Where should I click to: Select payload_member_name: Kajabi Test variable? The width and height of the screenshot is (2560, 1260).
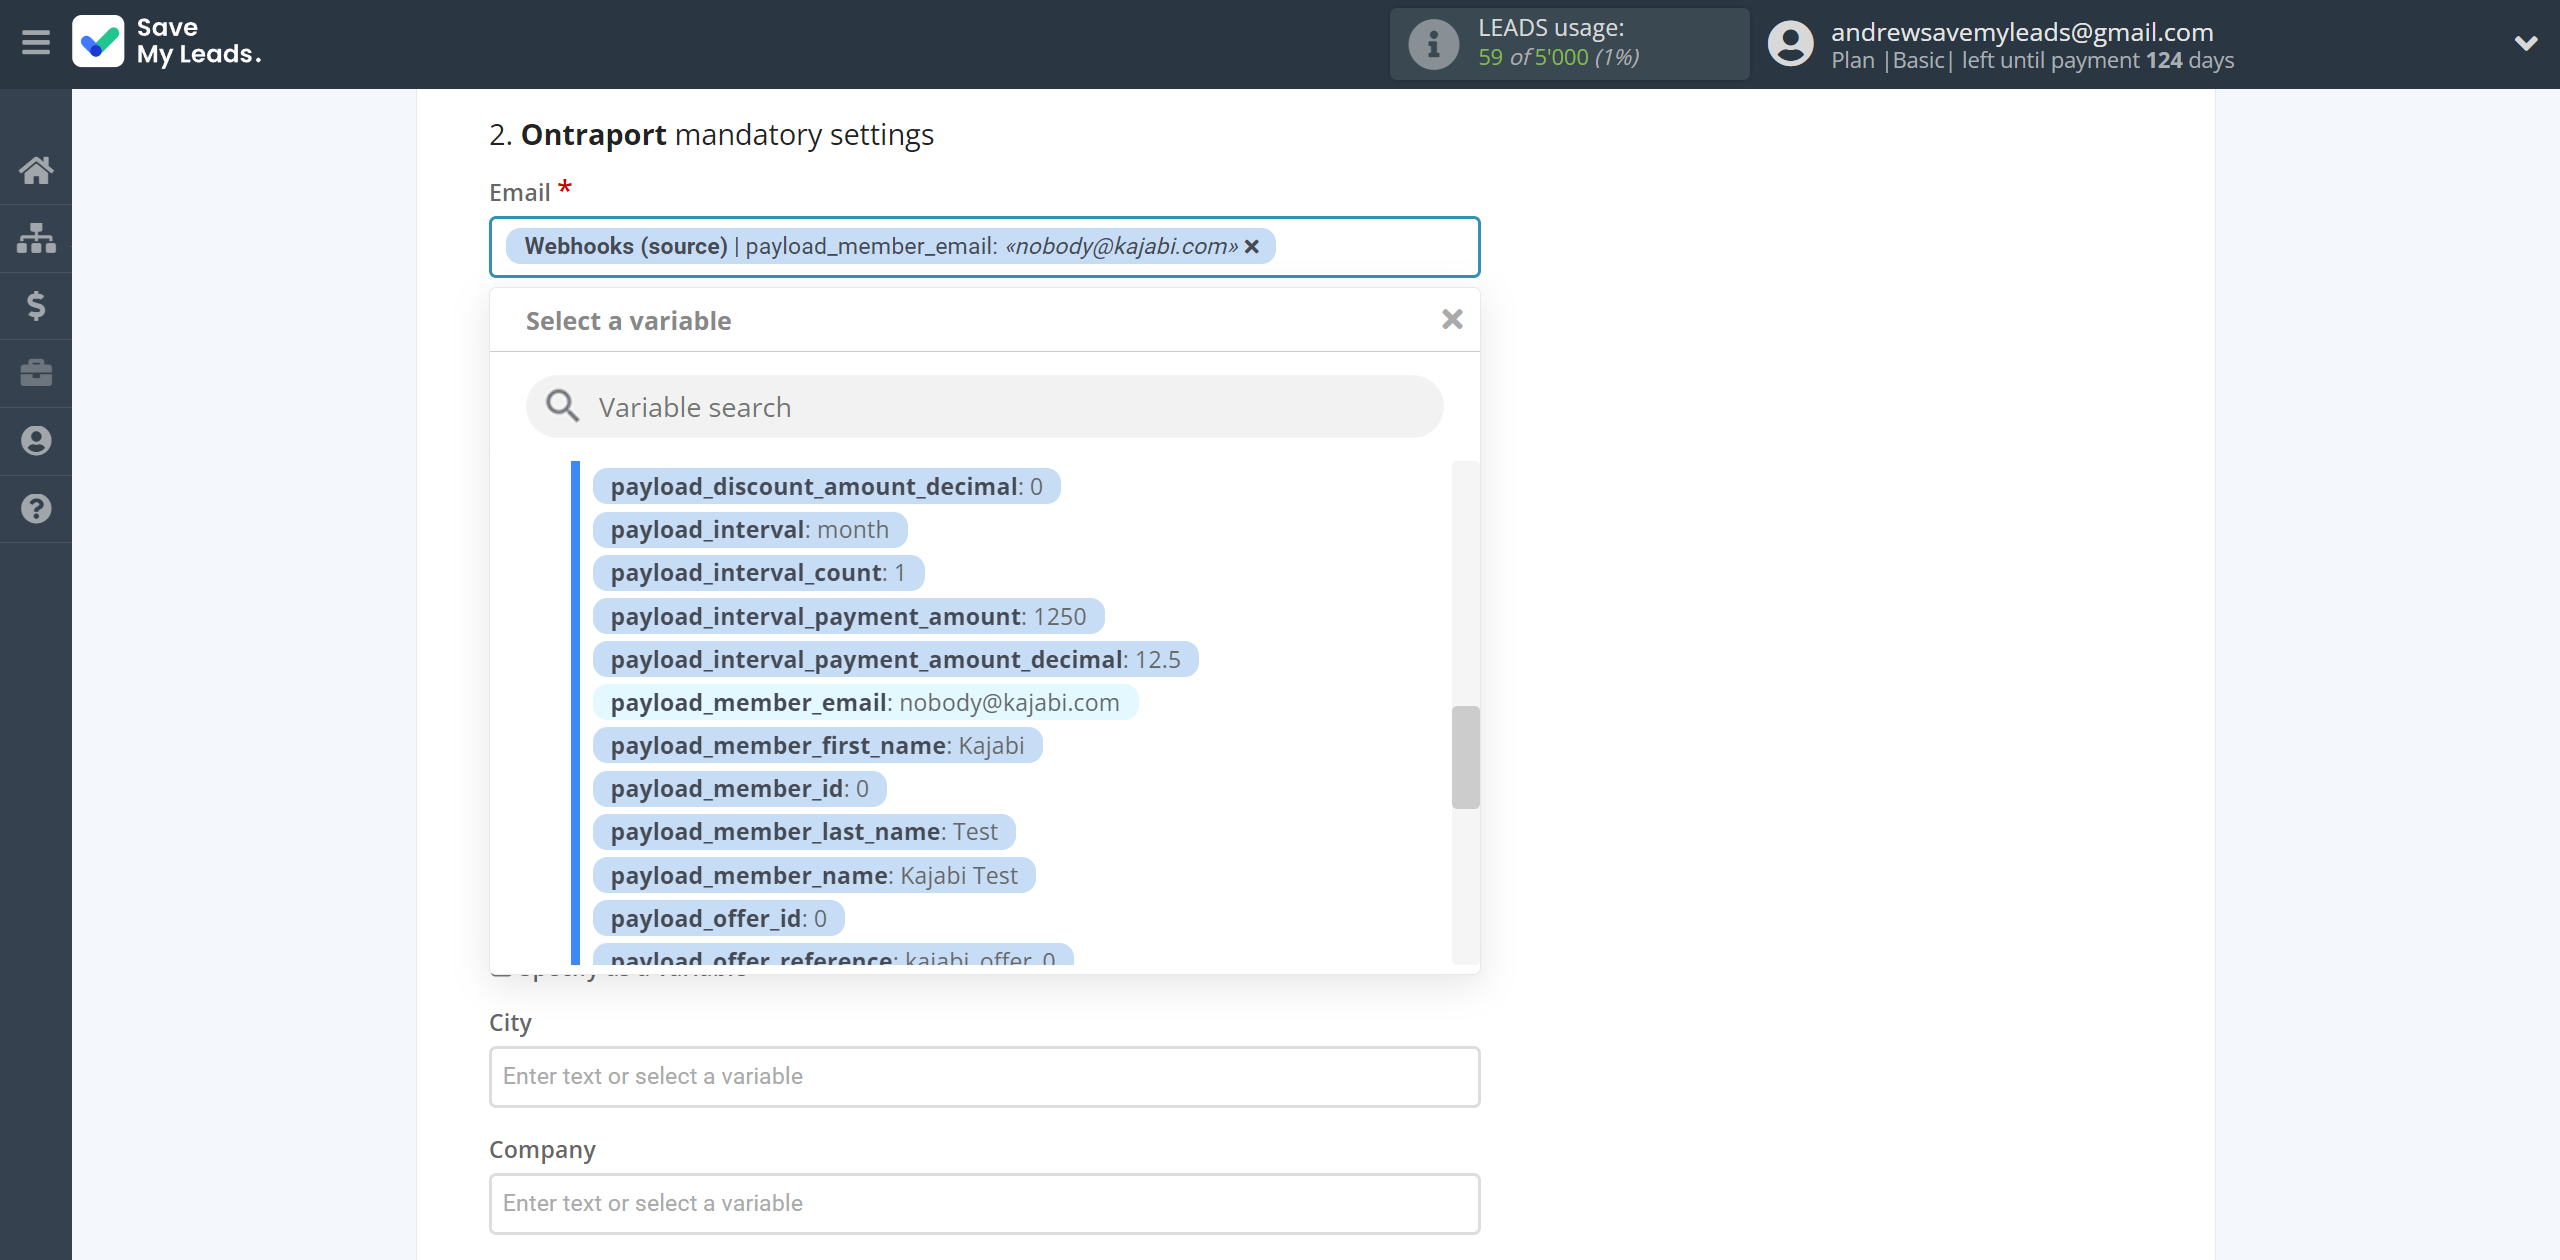pyautogui.click(x=814, y=876)
